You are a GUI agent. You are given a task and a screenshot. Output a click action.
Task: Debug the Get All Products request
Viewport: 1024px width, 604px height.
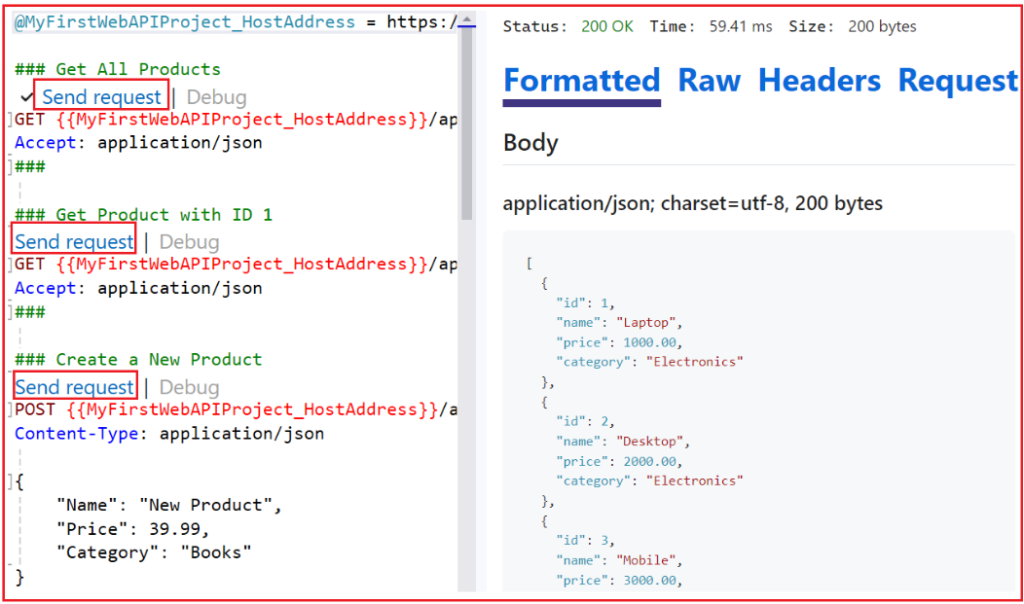pyautogui.click(x=216, y=97)
